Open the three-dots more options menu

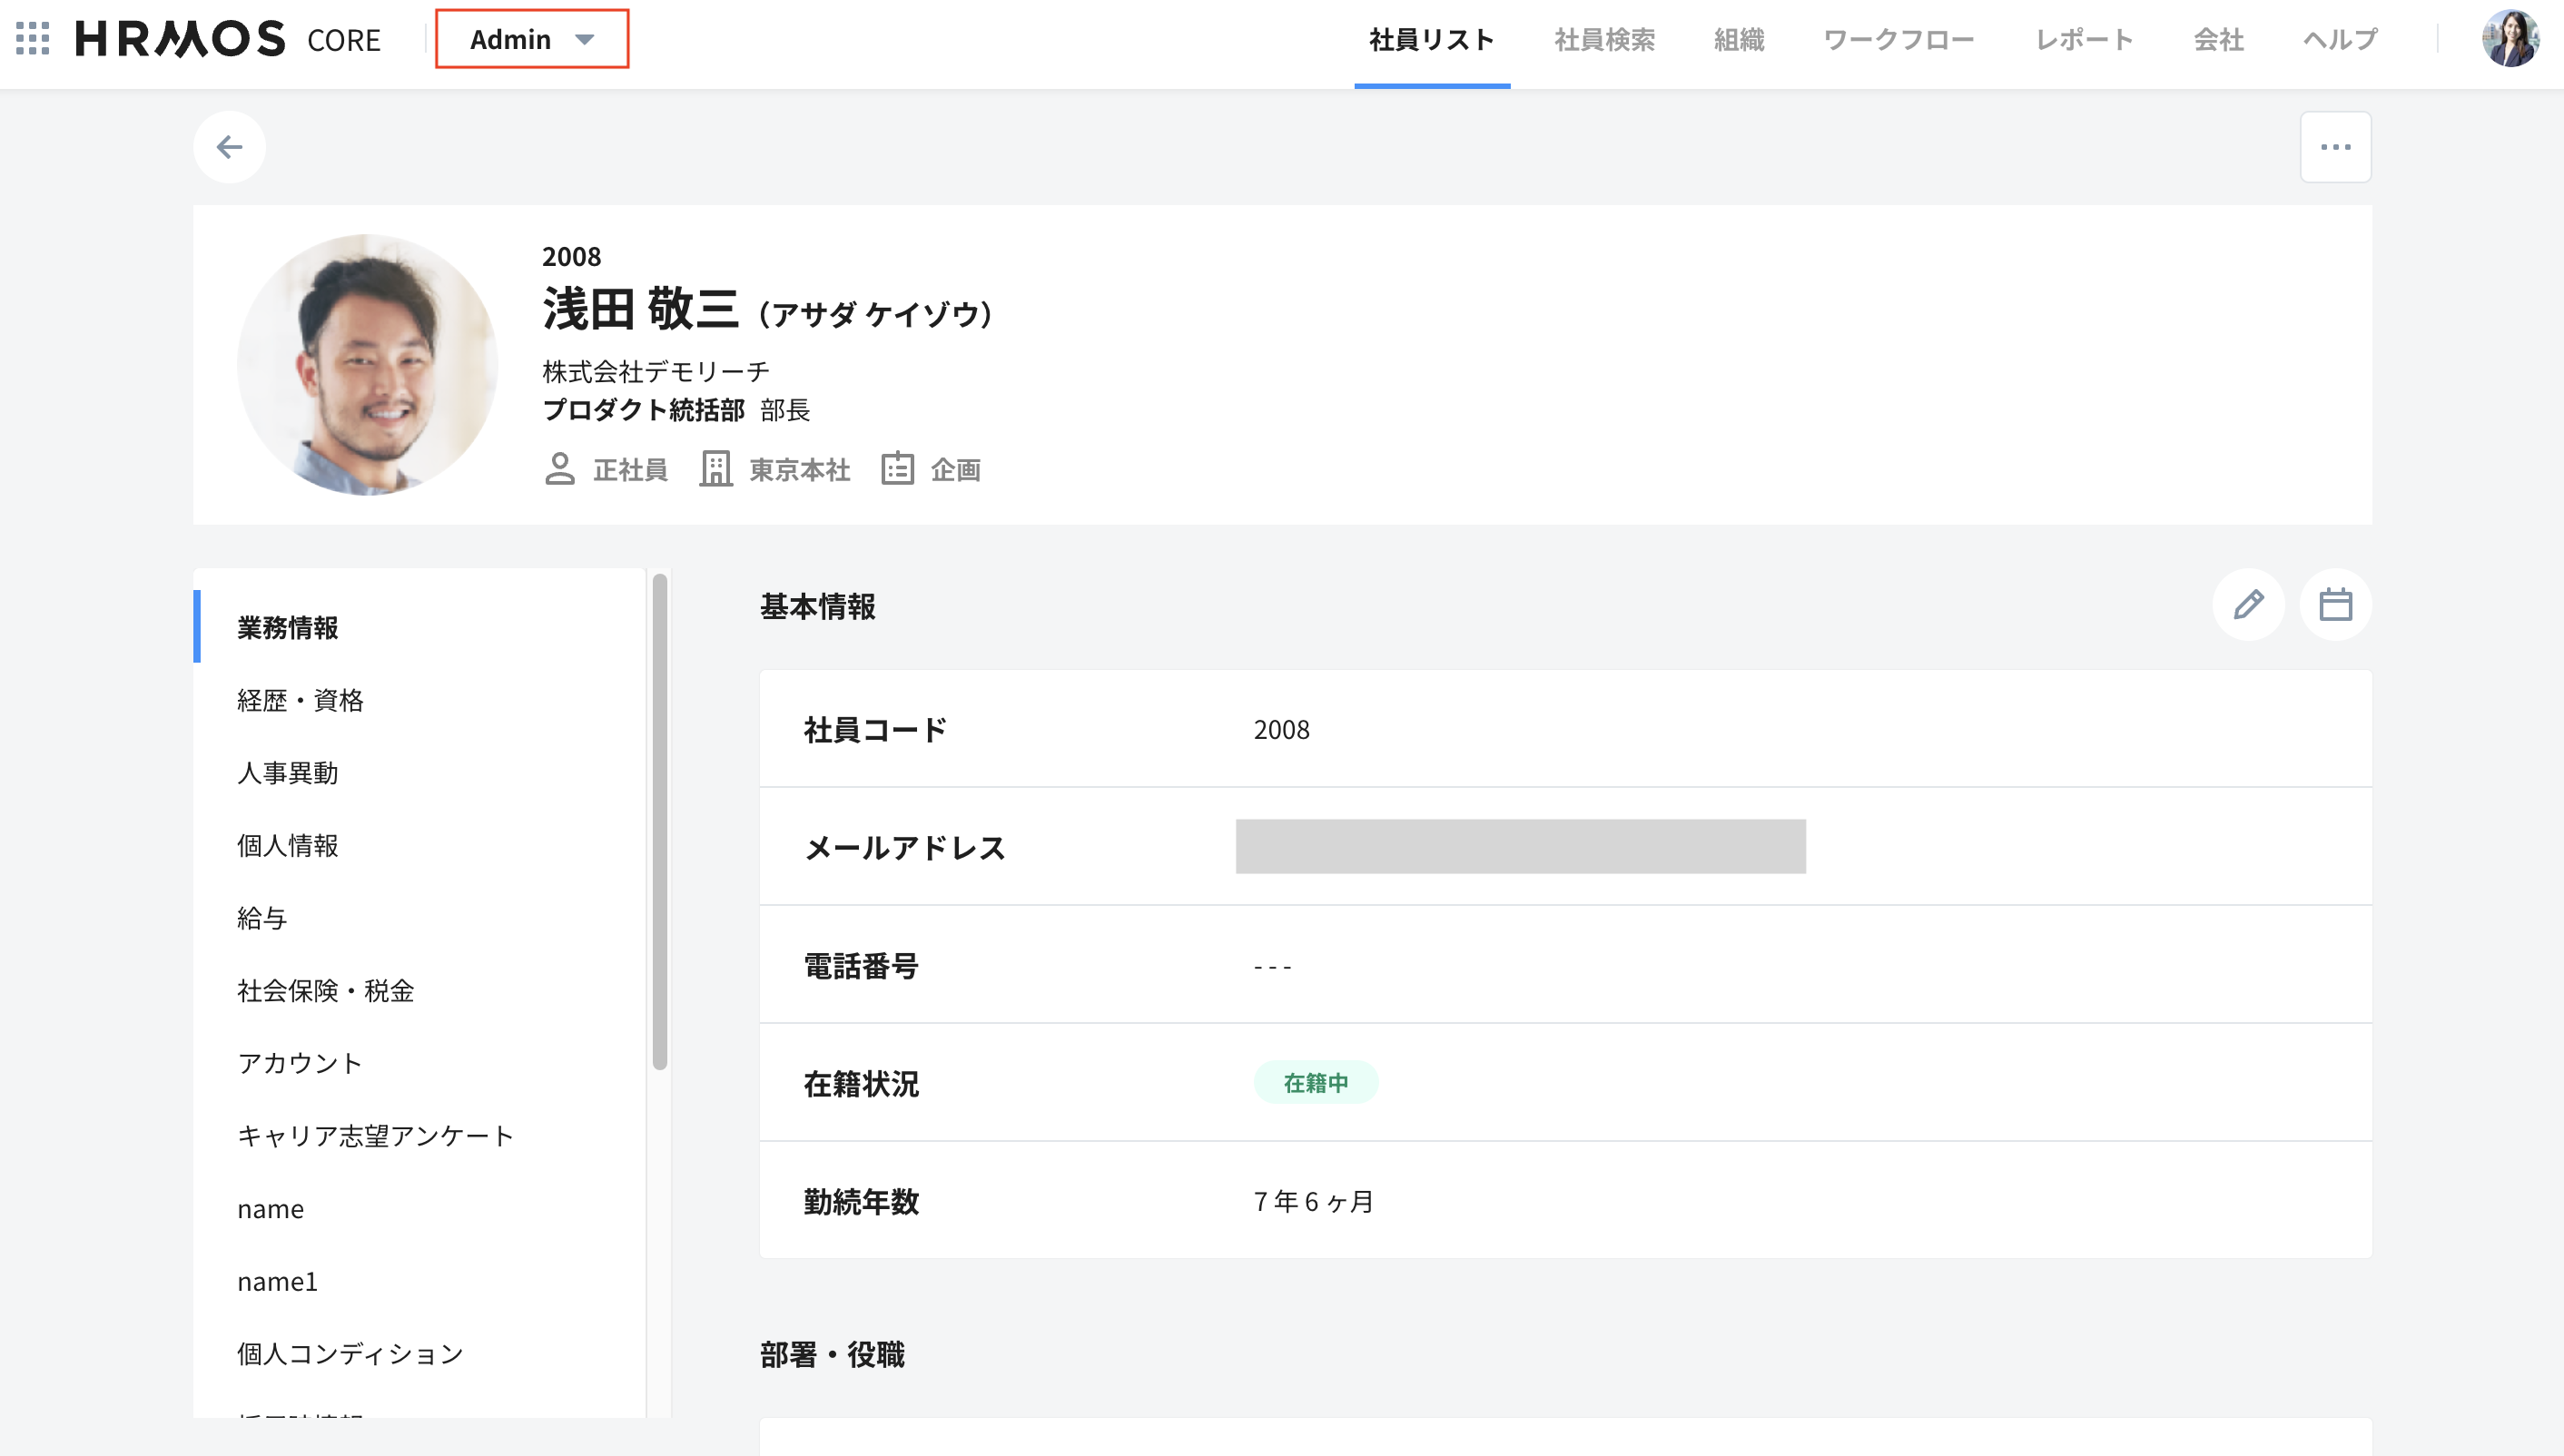tap(2335, 147)
